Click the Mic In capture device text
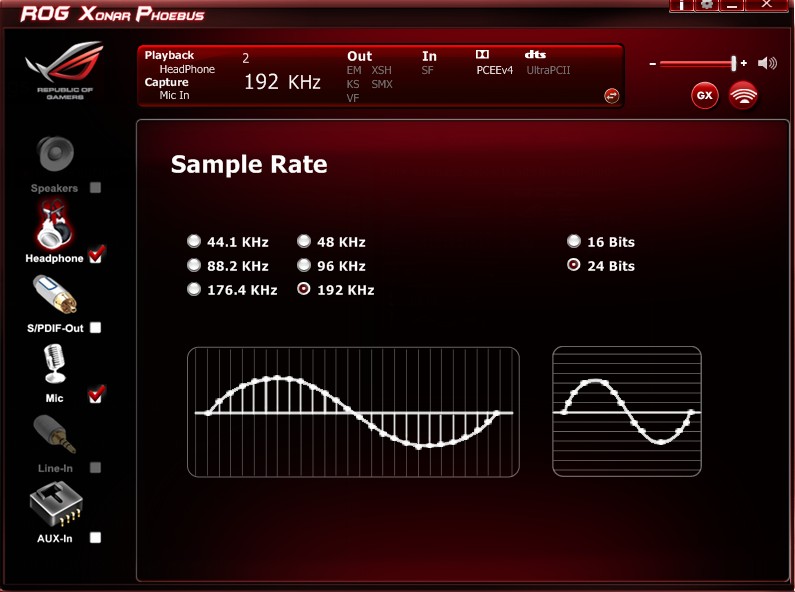 point(174,95)
